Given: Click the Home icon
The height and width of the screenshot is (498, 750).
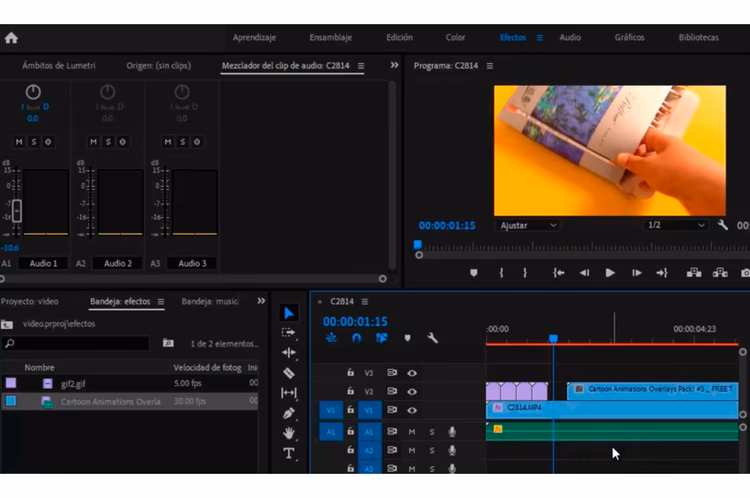Looking at the screenshot, I should click(11, 38).
